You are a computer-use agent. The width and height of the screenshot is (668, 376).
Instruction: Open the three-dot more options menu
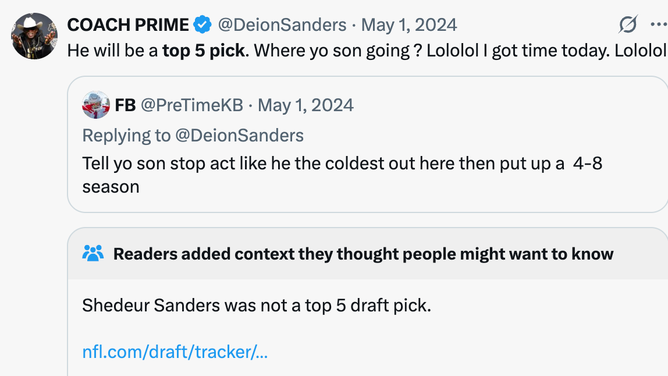coord(659,24)
